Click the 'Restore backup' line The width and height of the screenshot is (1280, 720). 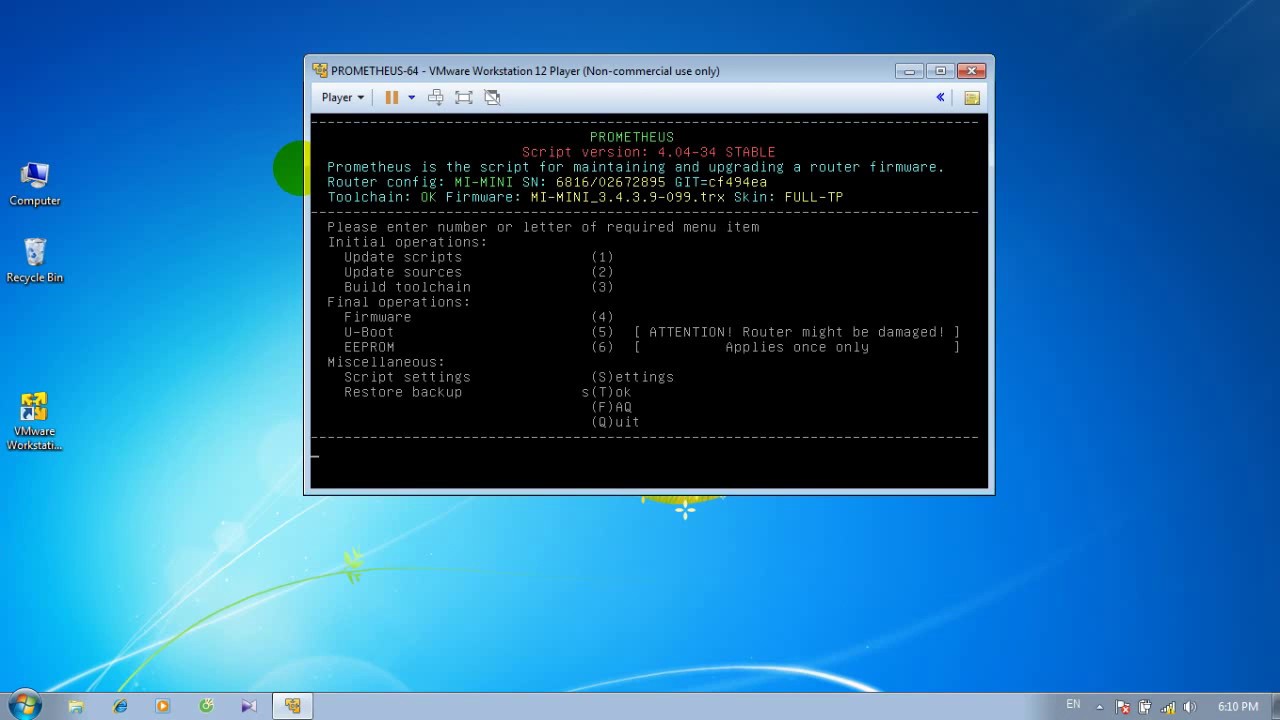pyautogui.click(x=487, y=392)
